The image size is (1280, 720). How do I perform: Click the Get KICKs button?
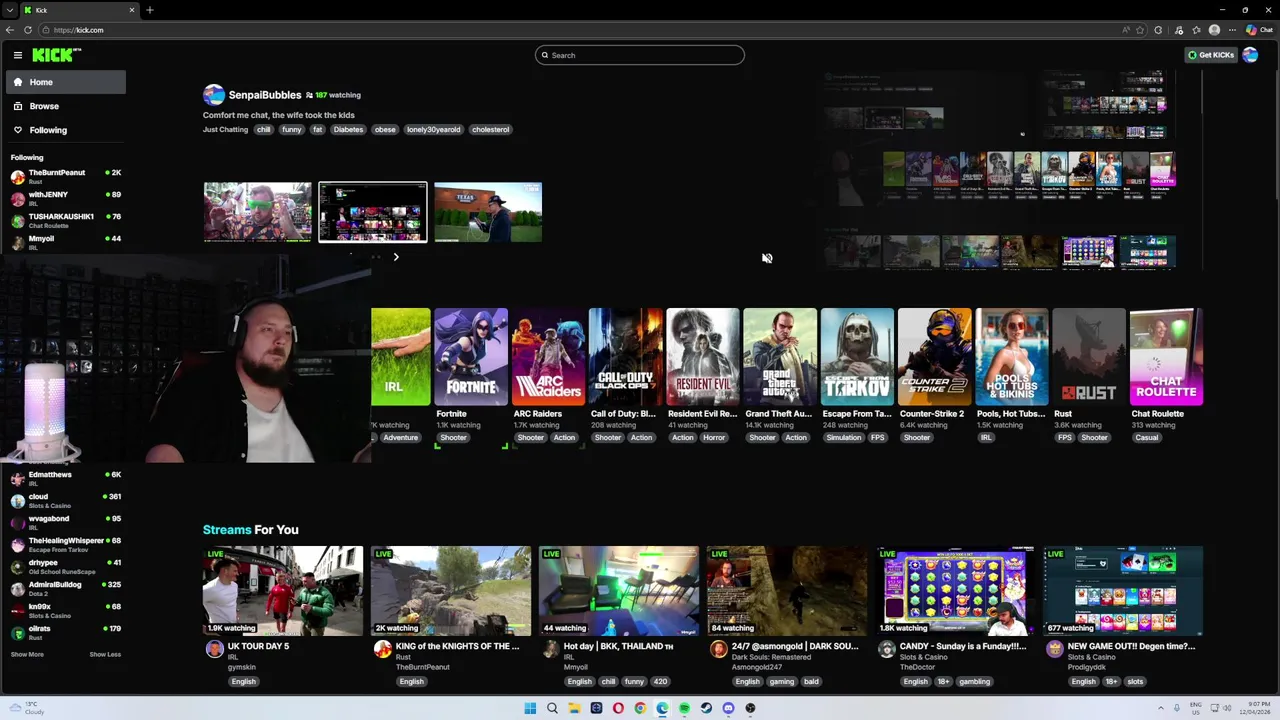pos(1211,55)
